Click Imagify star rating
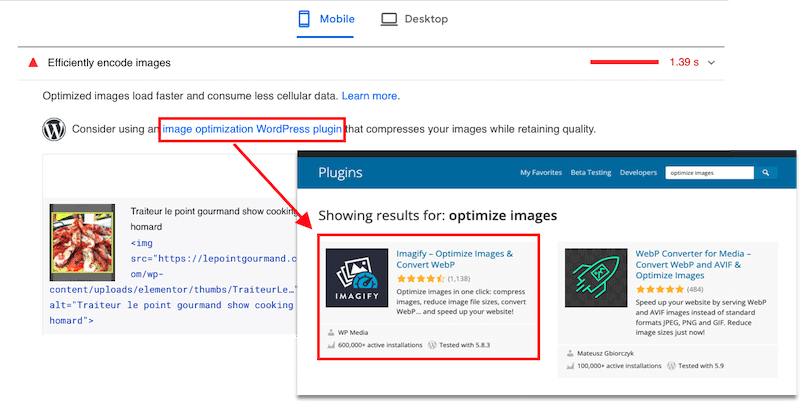This screenshot has height=402, width=800. pyautogui.click(x=421, y=279)
